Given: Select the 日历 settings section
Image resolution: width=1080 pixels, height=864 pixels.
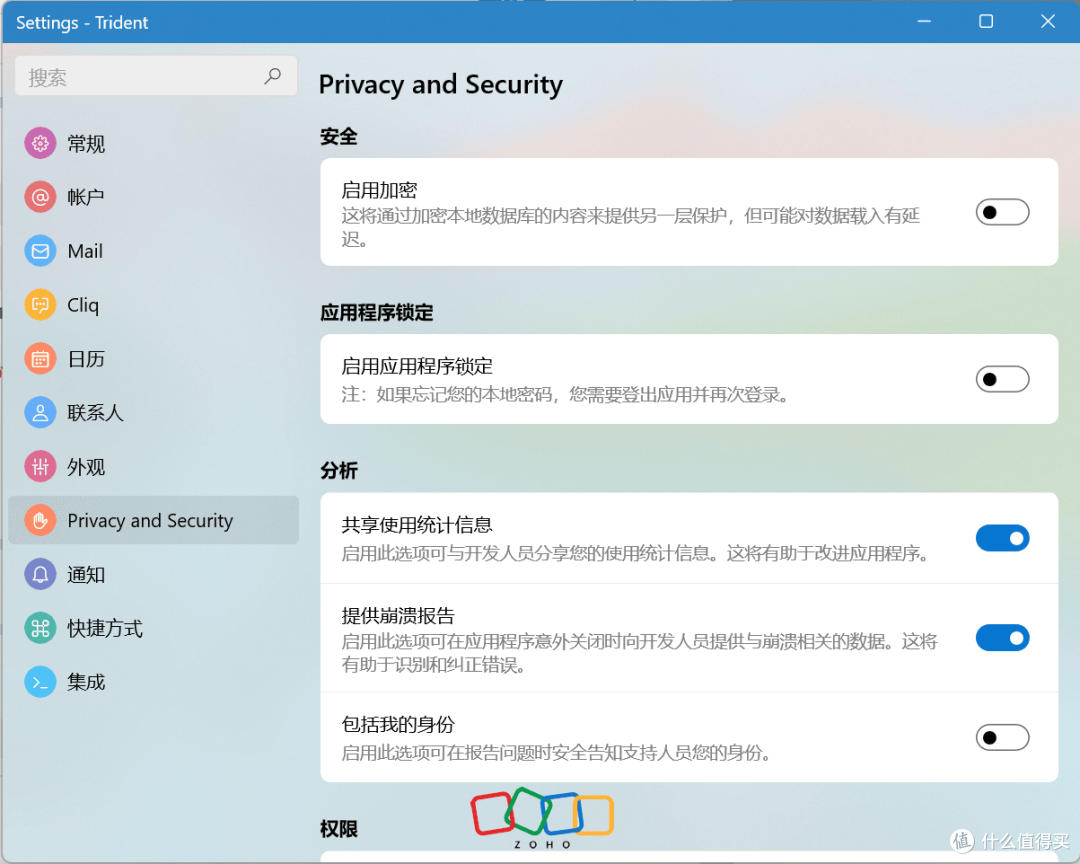Looking at the screenshot, I should [154, 358].
